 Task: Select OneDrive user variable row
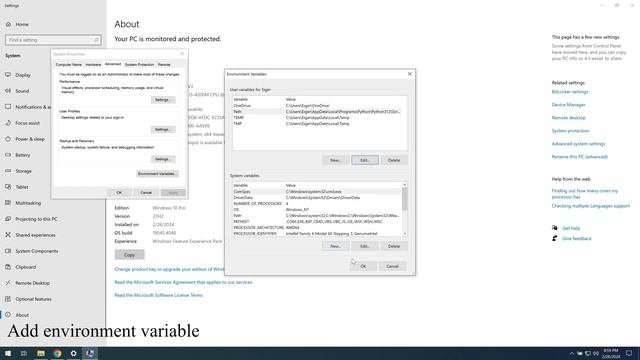click(320, 106)
